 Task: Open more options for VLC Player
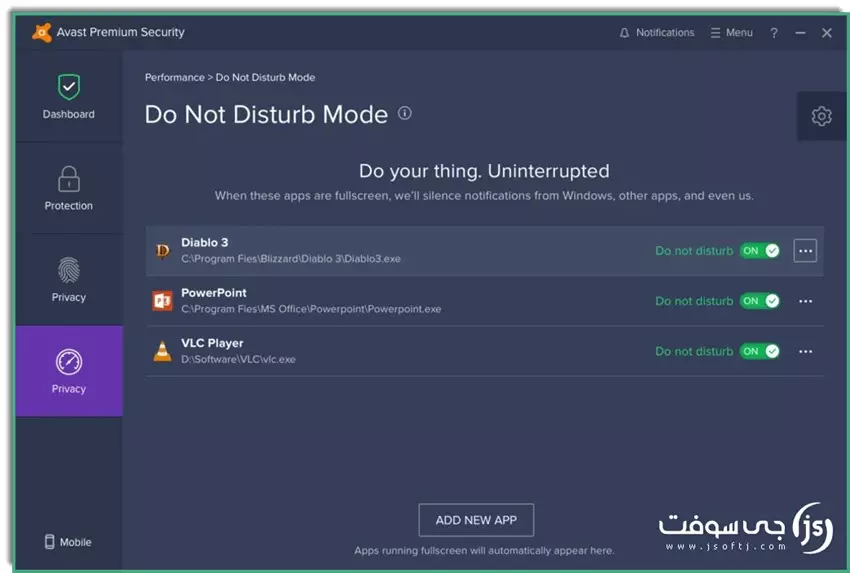[805, 351]
